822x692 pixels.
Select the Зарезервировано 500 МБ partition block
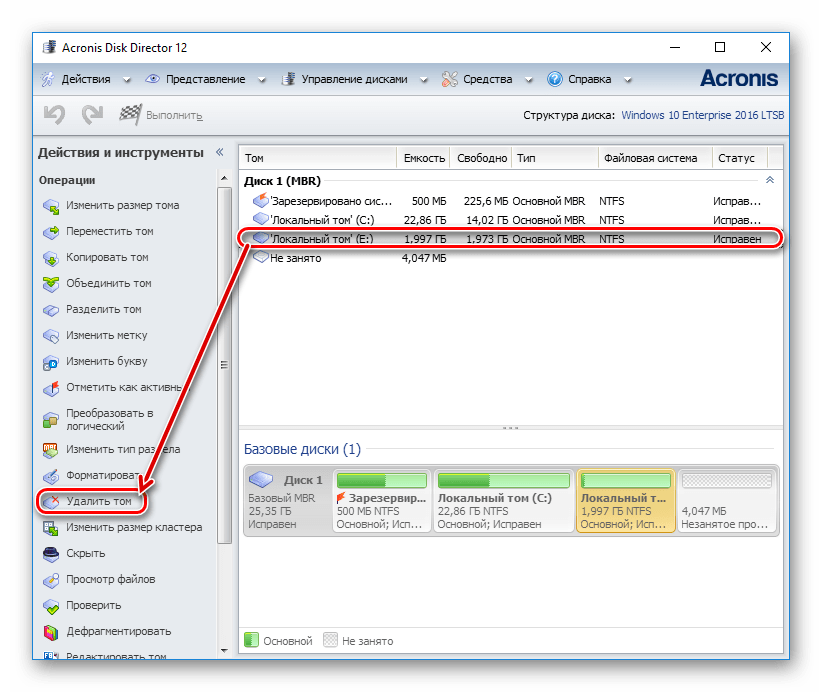(x=382, y=501)
